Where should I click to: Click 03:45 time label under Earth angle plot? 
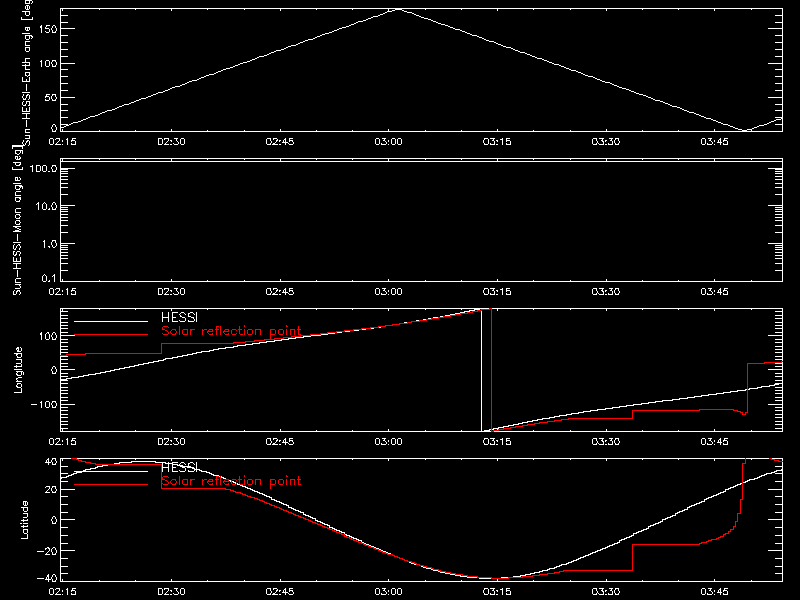point(714,141)
